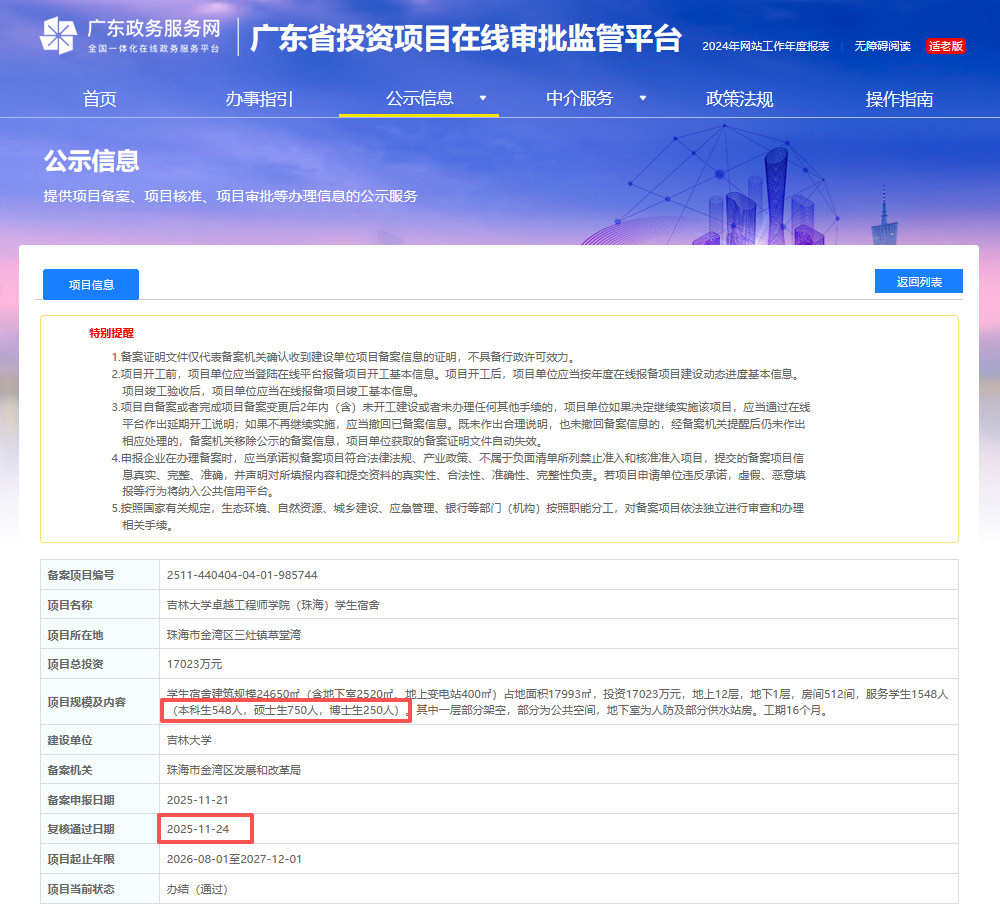Click filing date 2025-11-21

pos(198,800)
